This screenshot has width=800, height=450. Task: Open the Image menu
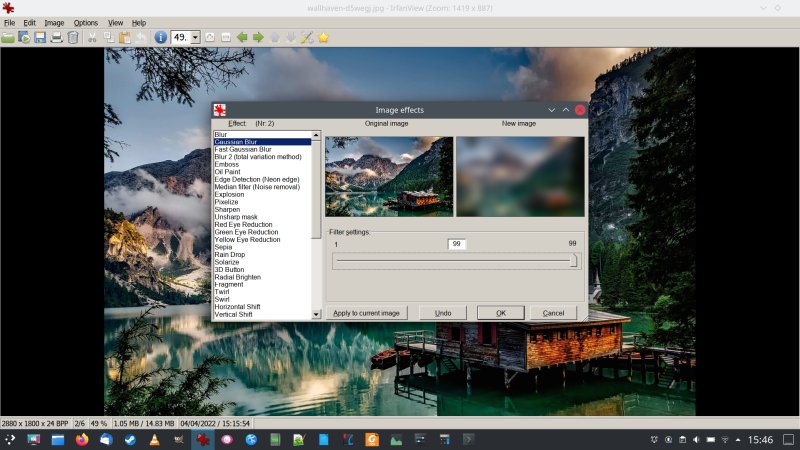[x=54, y=22]
